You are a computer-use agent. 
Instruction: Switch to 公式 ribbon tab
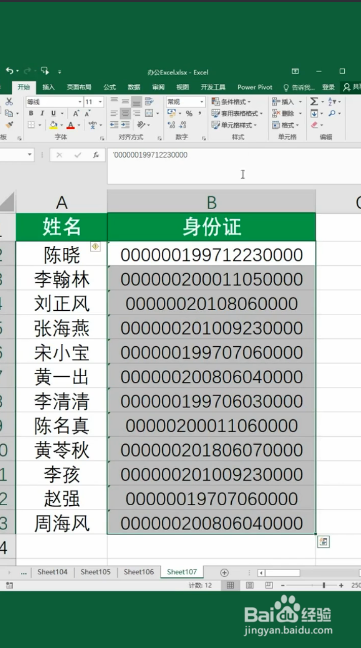[109, 87]
